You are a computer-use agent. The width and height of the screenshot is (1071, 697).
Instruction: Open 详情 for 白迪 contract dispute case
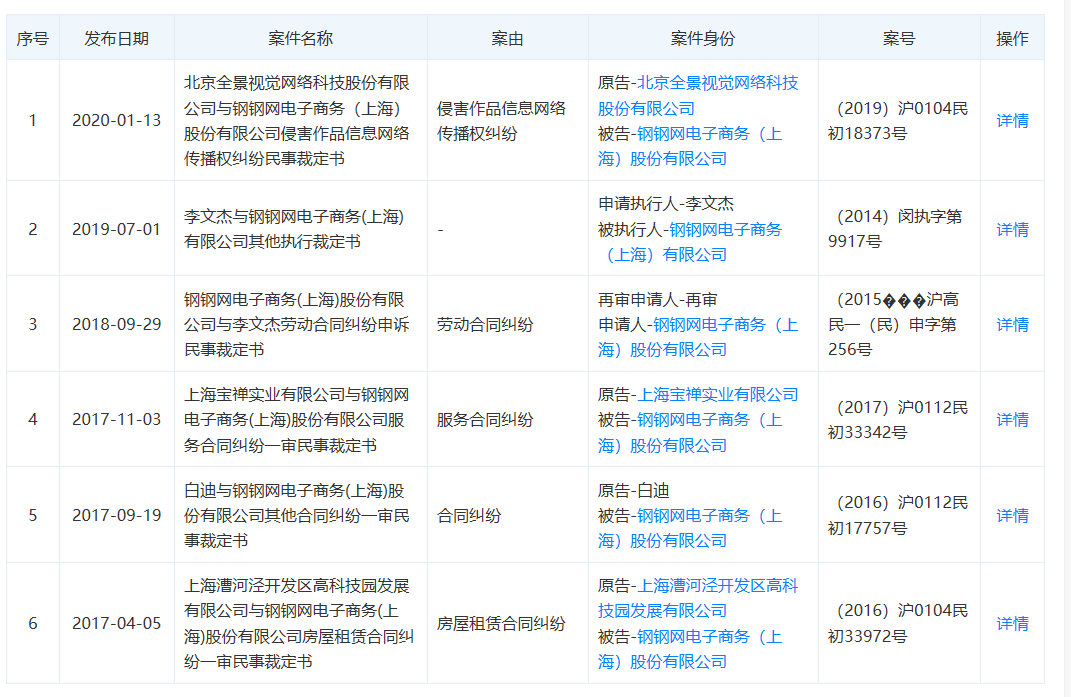(1012, 515)
